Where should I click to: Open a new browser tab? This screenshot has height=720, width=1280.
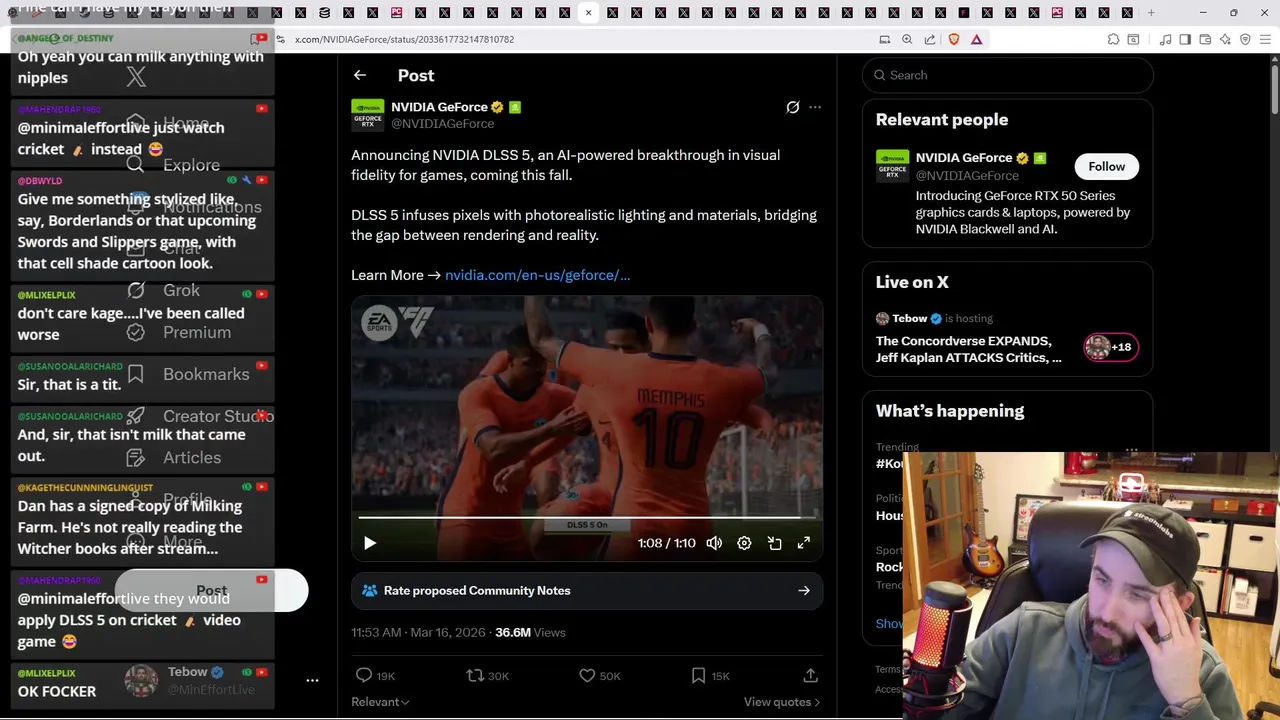tap(1151, 13)
